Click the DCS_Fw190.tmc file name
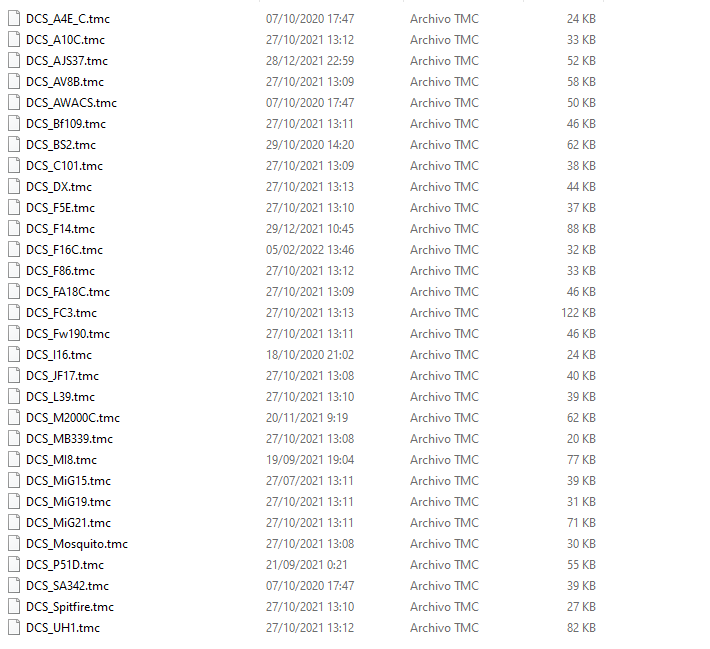 click(x=68, y=334)
